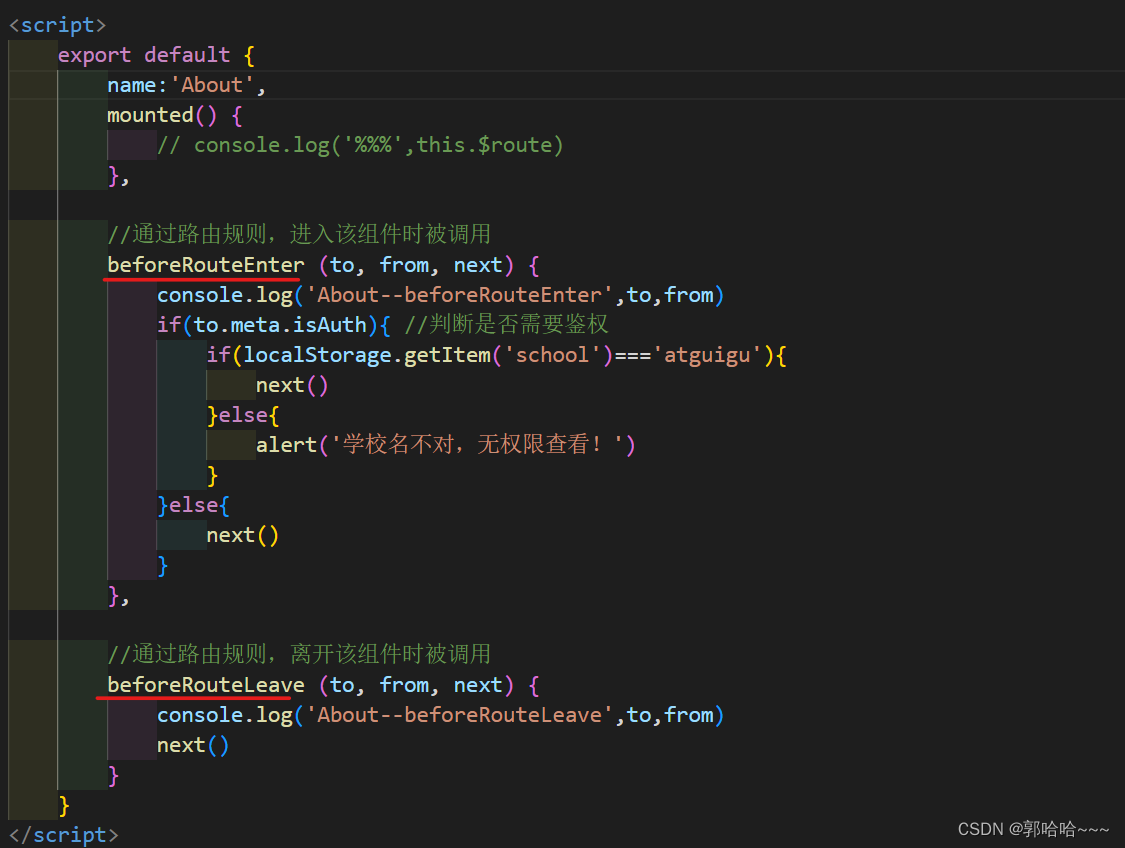The image size is (1125, 848).
Task: Click the opening <script> tag
Action: tap(57, 25)
